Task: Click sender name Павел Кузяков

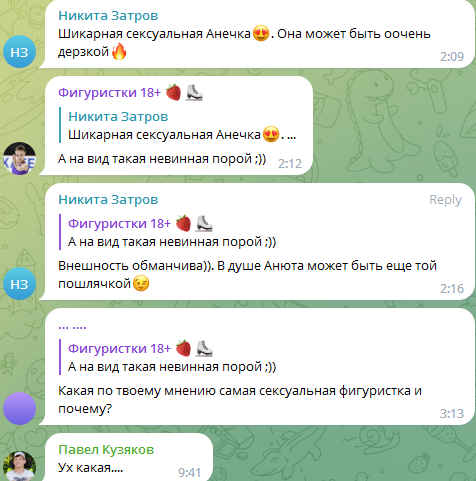Action: pos(106,450)
